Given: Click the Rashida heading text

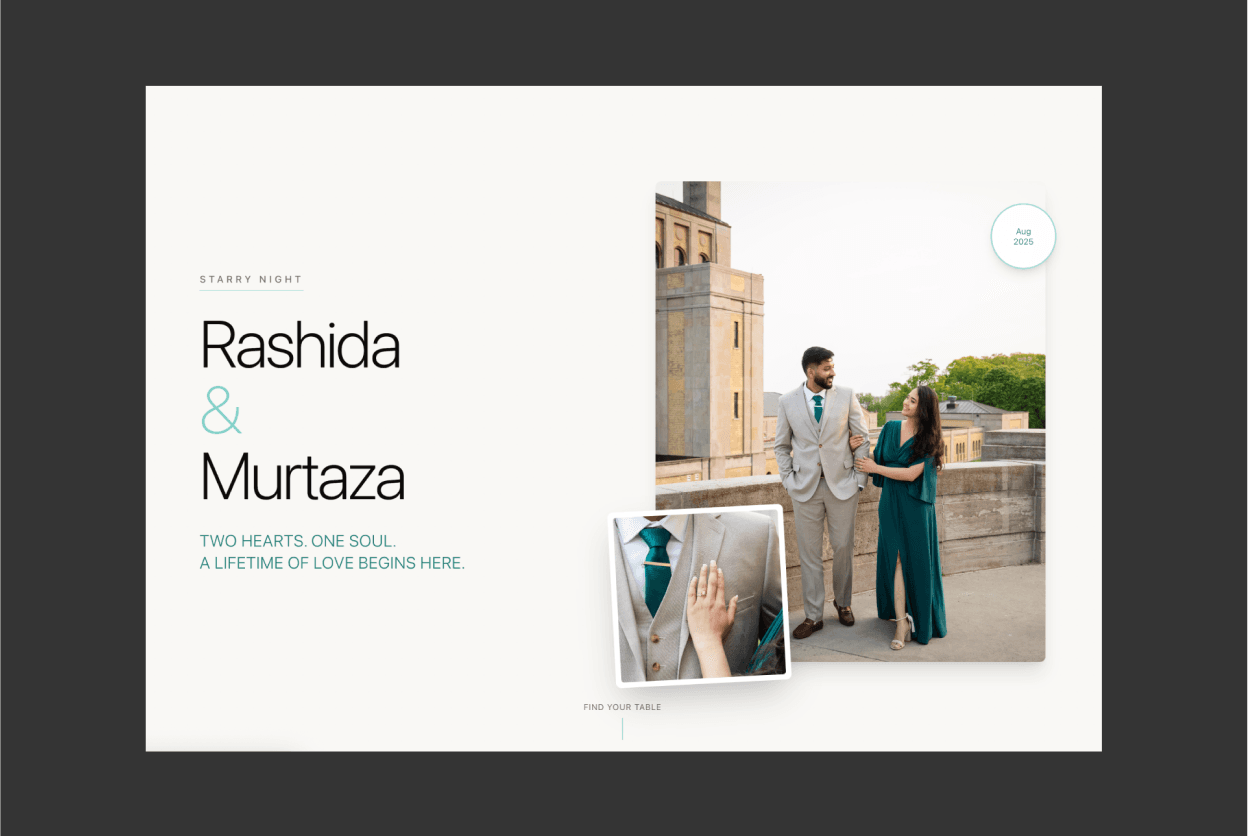Looking at the screenshot, I should (x=300, y=346).
